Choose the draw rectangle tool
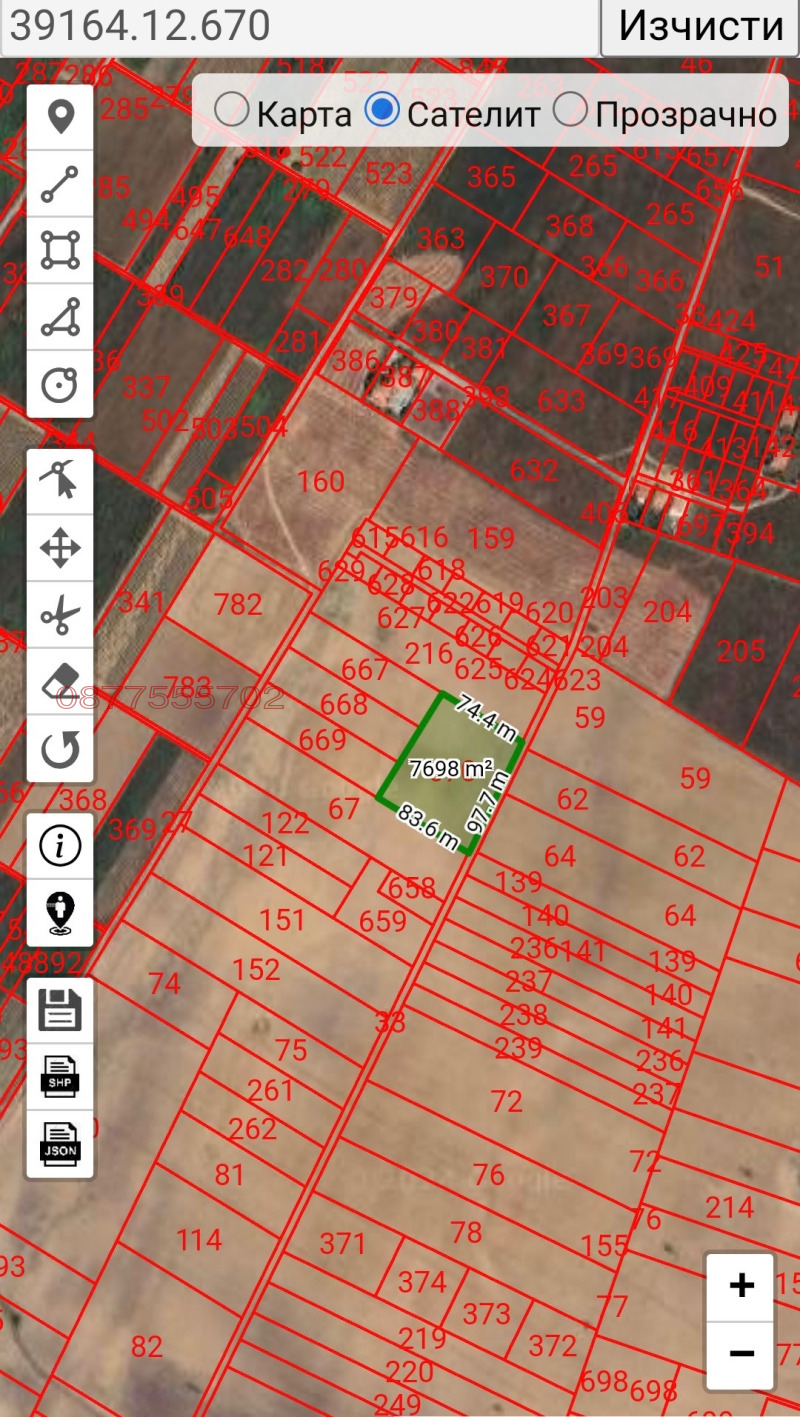This screenshot has width=800, height=1417. (x=60, y=250)
